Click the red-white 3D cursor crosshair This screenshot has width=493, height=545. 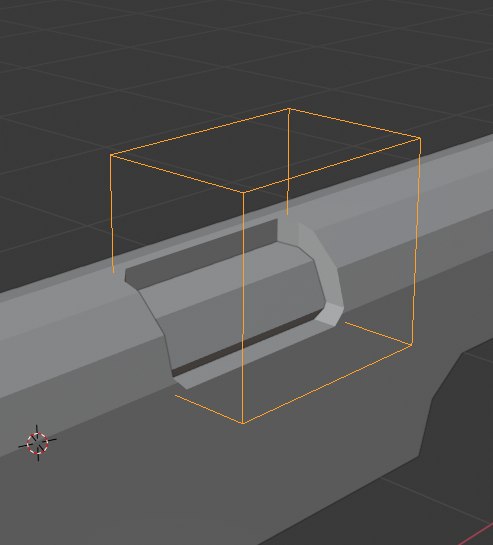pyautogui.click(x=38, y=443)
